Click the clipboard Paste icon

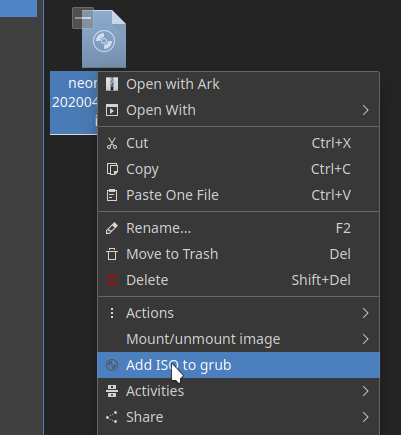coord(112,195)
